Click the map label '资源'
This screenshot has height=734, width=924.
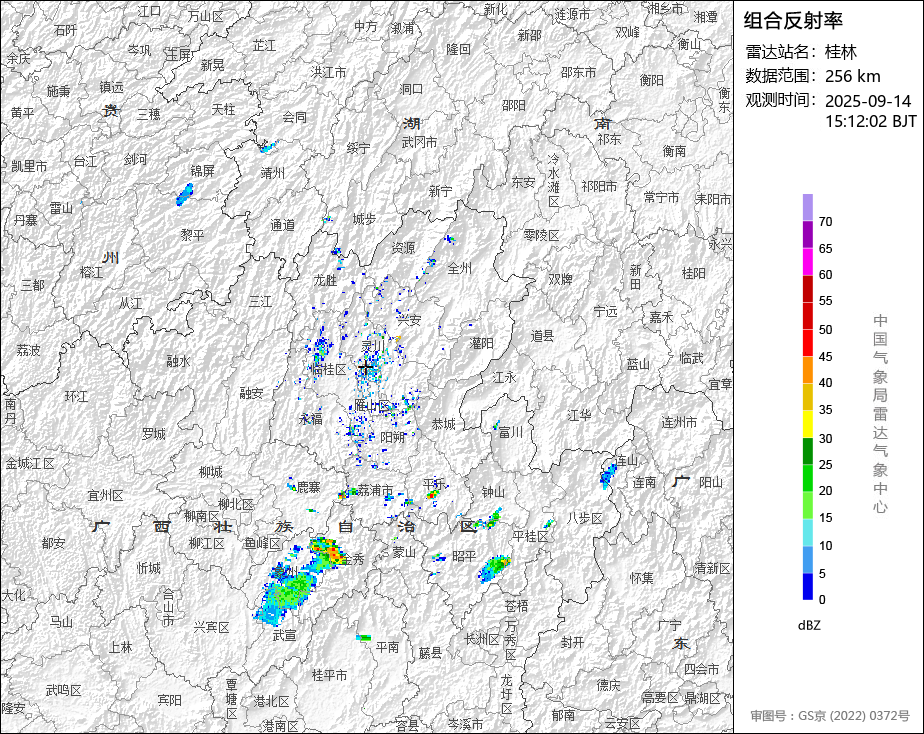coord(403,248)
